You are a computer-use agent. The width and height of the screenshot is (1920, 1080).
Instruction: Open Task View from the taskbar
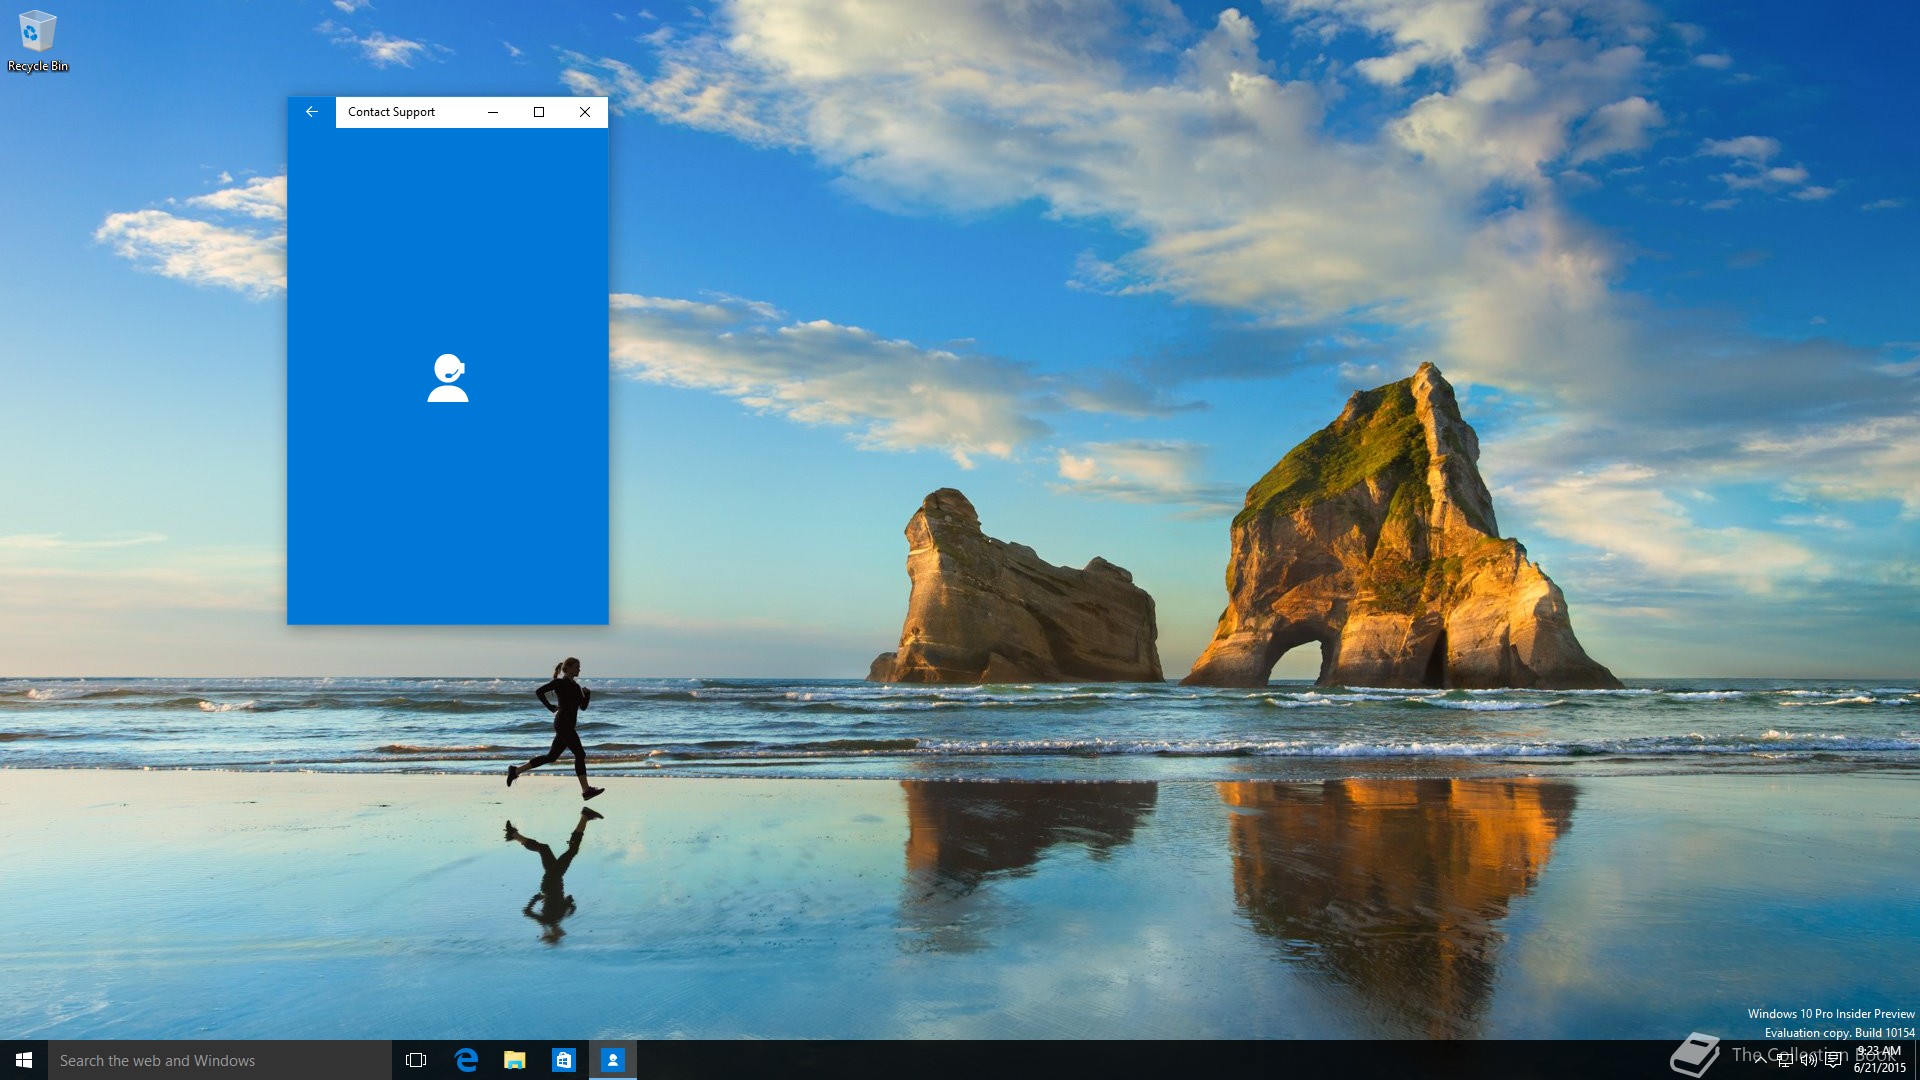(x=416, y=1060)
